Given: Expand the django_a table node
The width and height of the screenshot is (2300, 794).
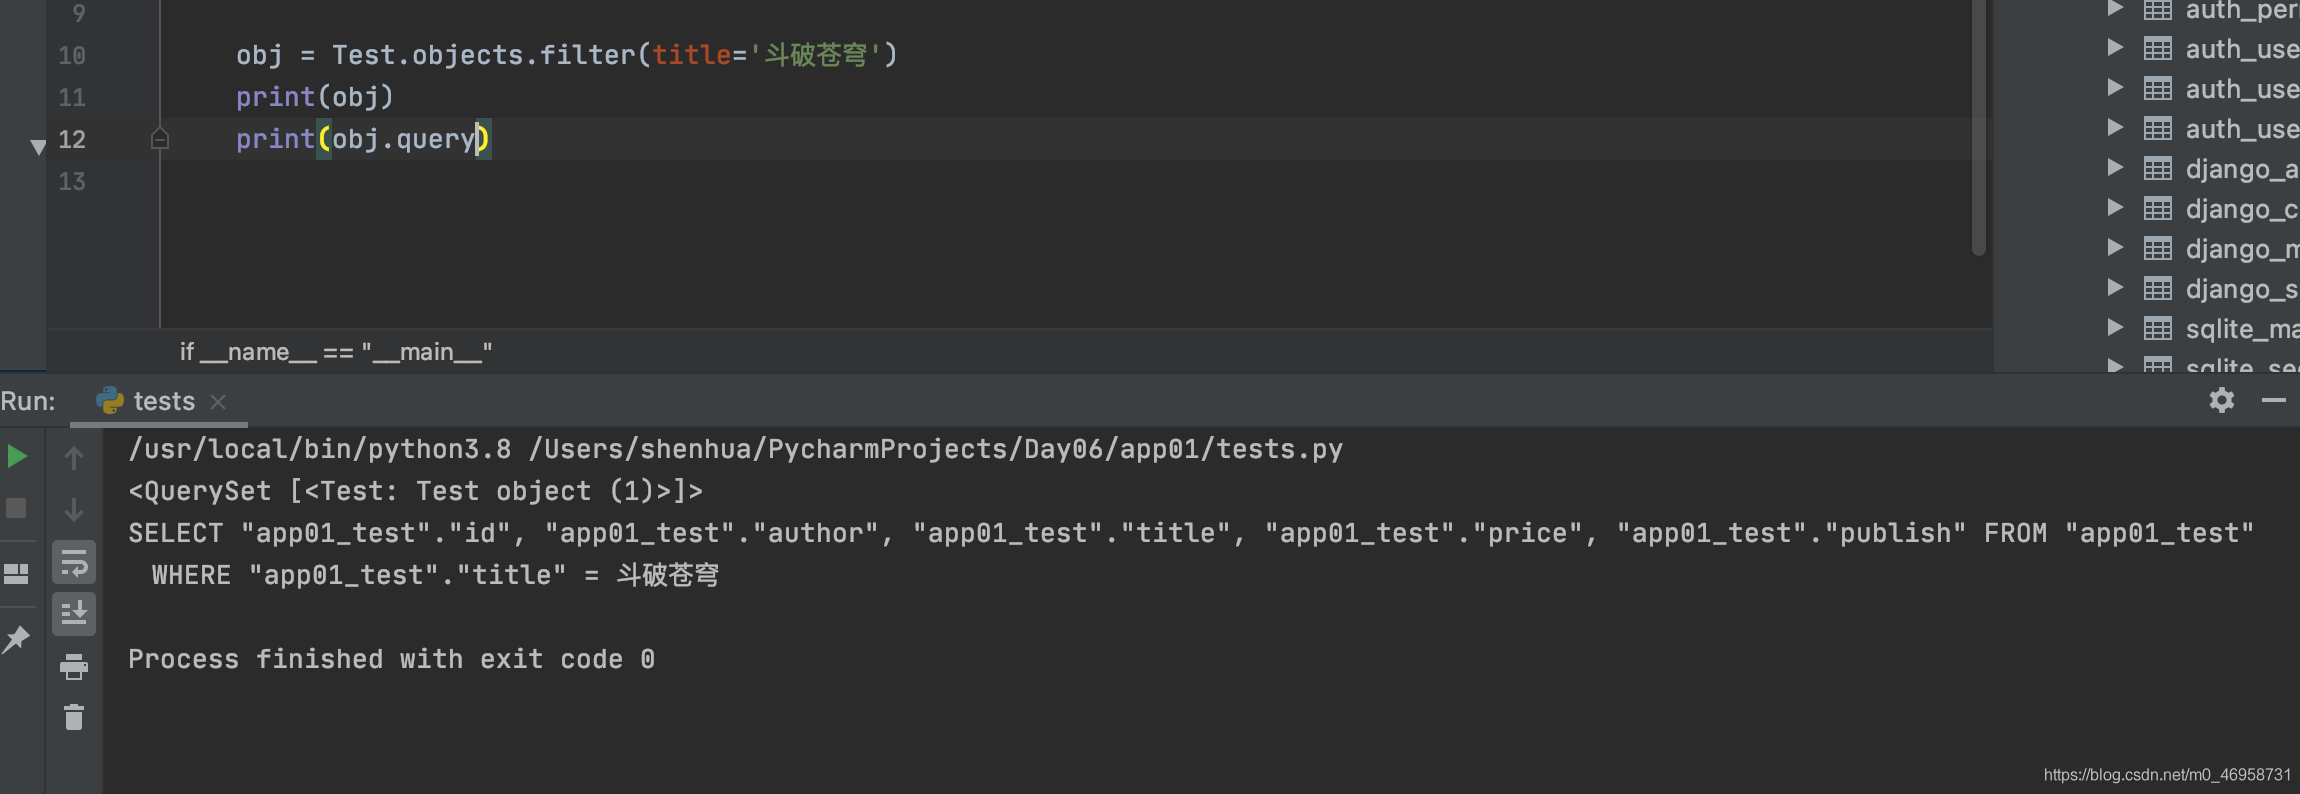Looking at the screenshot, I should [x=2115, y=168].
